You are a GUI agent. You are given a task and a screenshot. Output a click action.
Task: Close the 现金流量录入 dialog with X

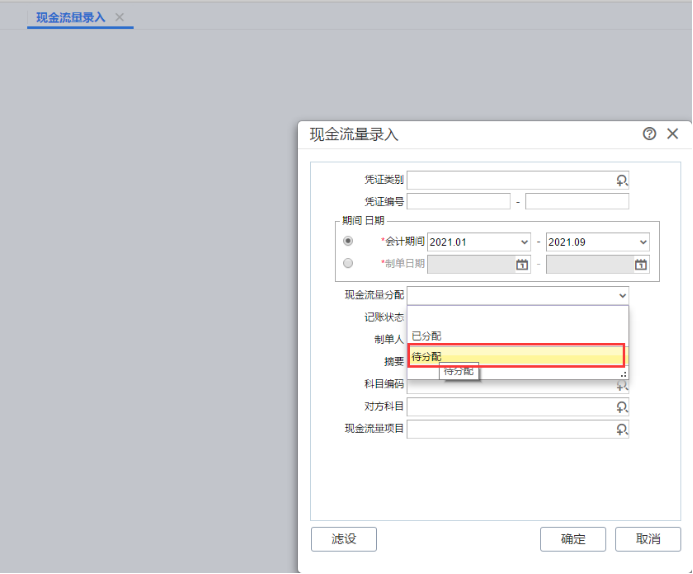tap(672, 133)
